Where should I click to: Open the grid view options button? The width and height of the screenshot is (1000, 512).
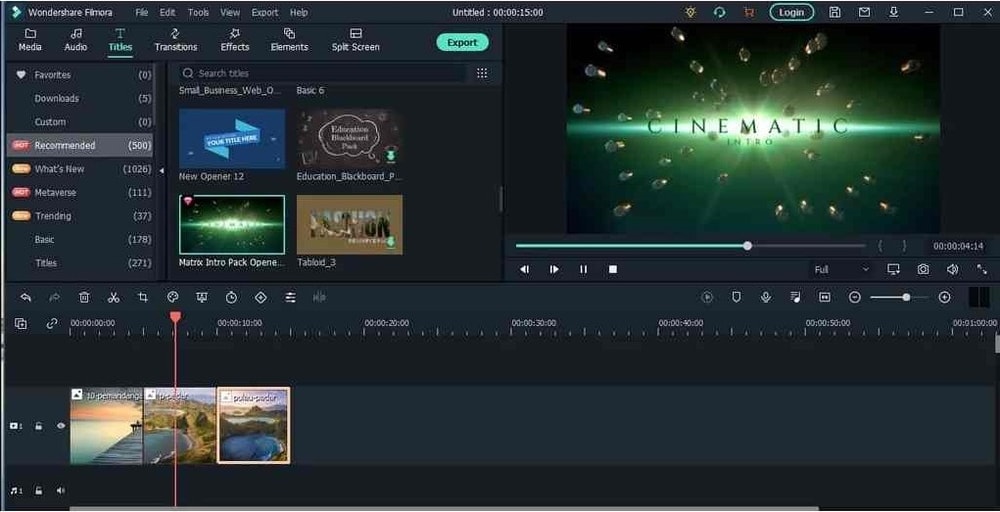click(x=482, y=73)
